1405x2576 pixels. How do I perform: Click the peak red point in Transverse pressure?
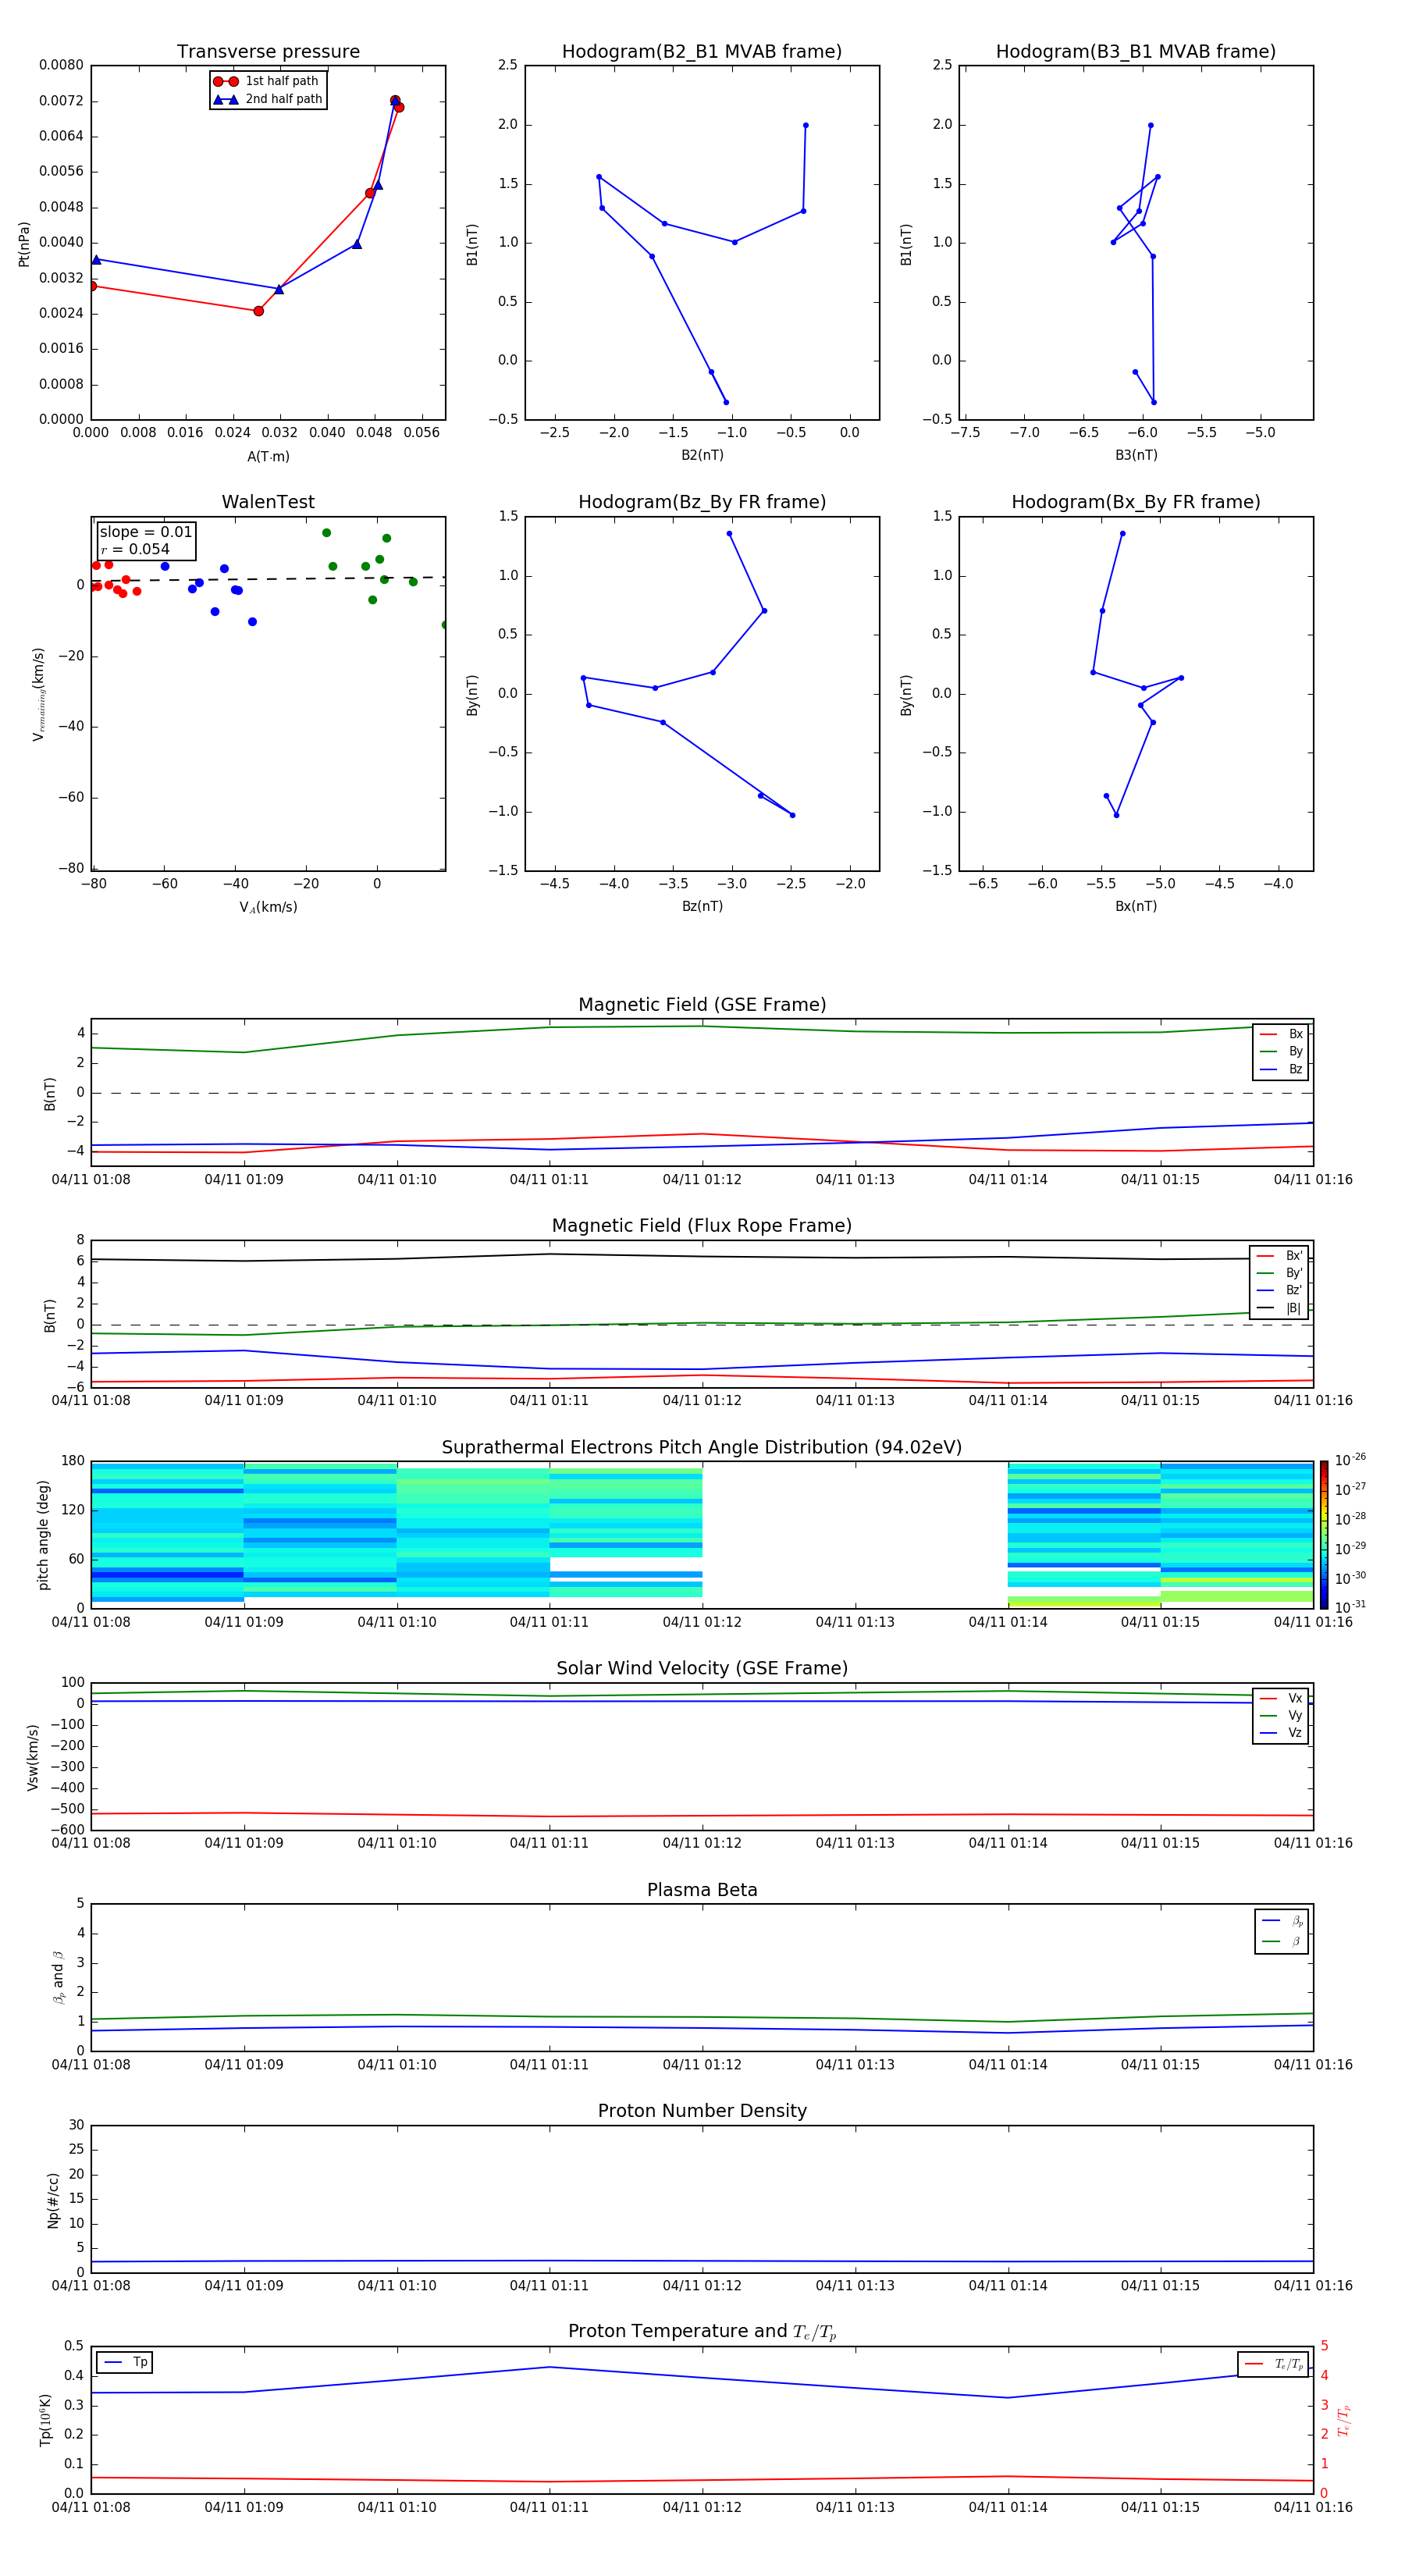click(395, 101)
